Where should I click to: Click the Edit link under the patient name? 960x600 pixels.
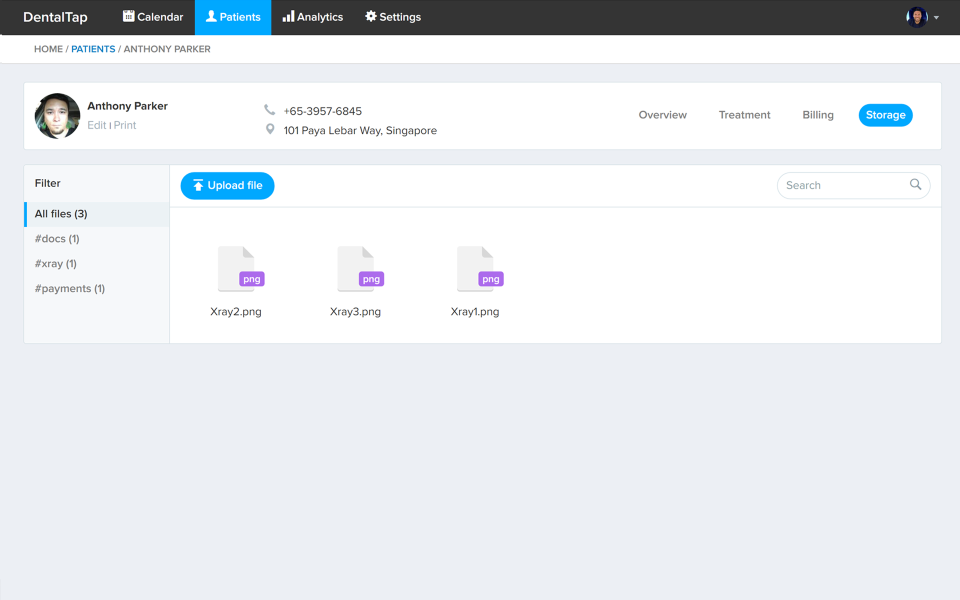click(x=97, y=125)
